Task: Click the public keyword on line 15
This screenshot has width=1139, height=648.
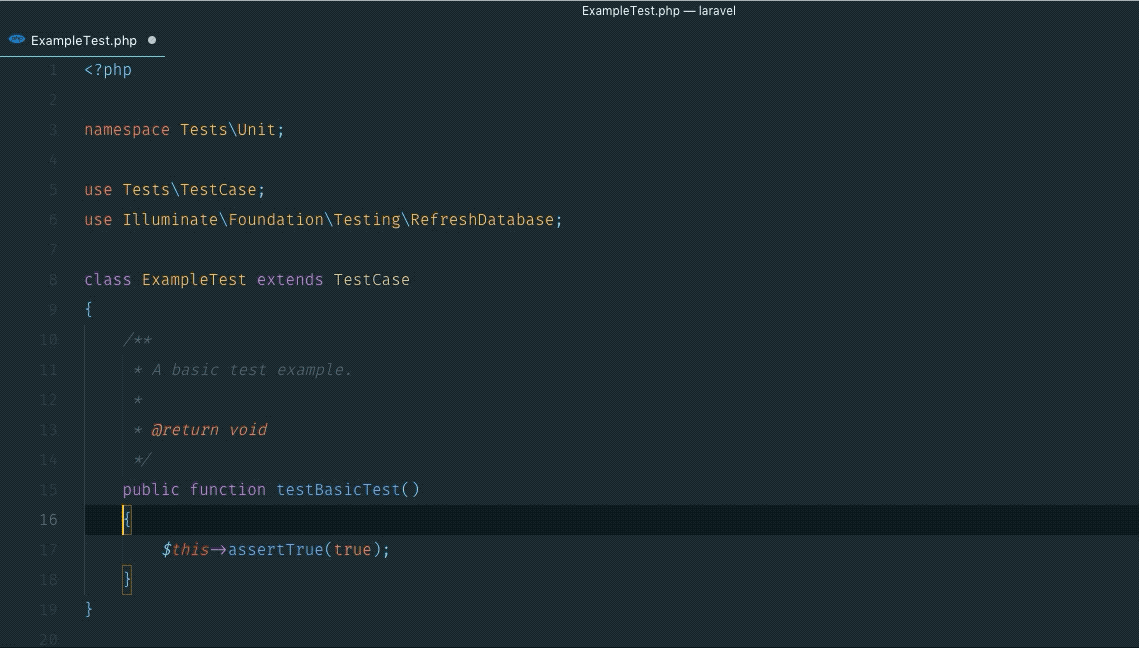Action: click(x=150, y=490)
